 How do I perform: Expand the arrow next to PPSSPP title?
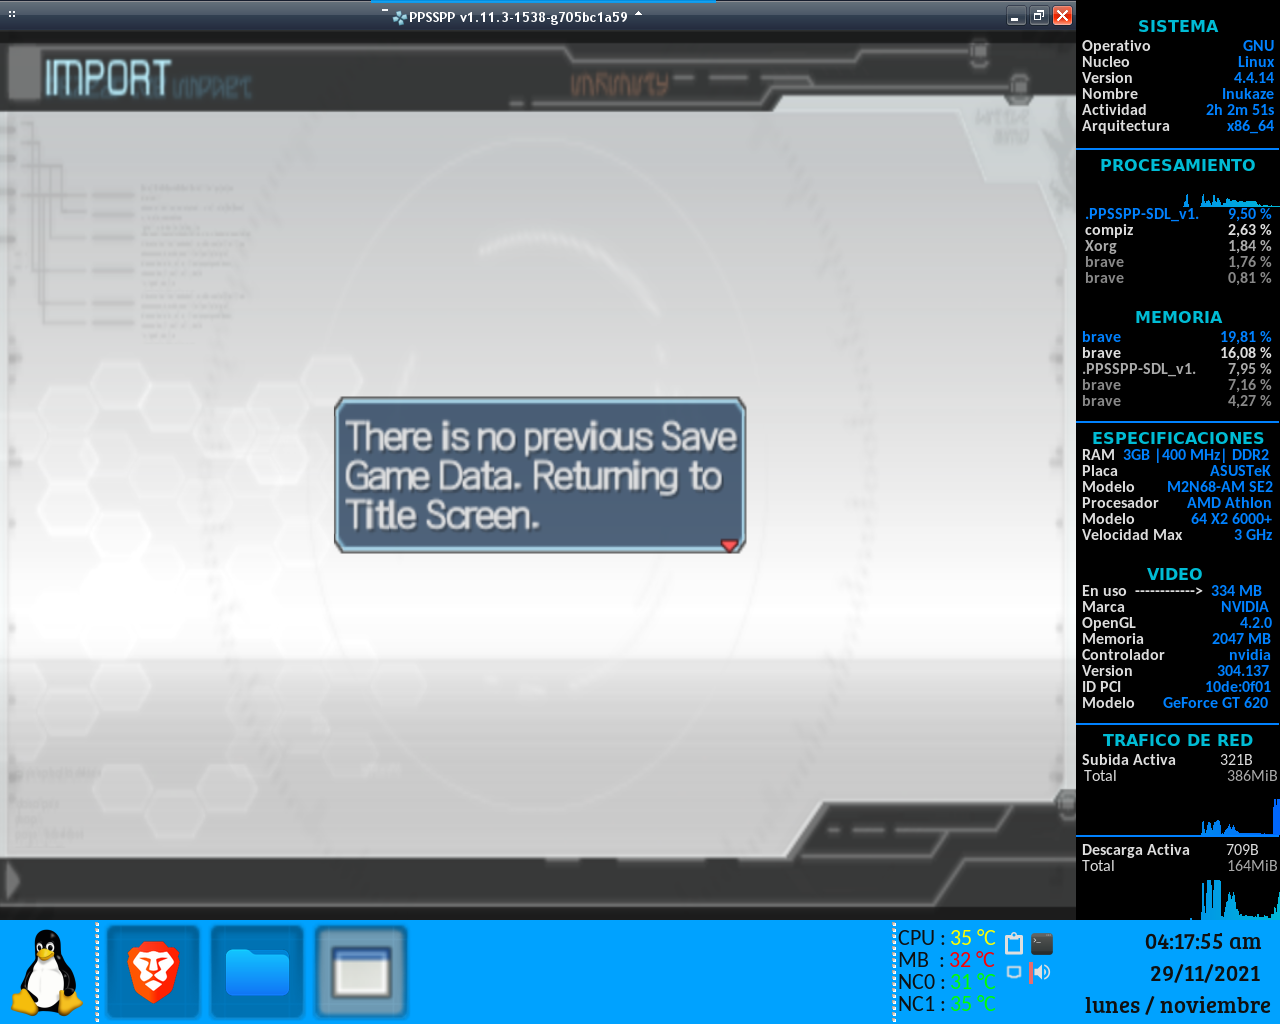click(639, 14)
